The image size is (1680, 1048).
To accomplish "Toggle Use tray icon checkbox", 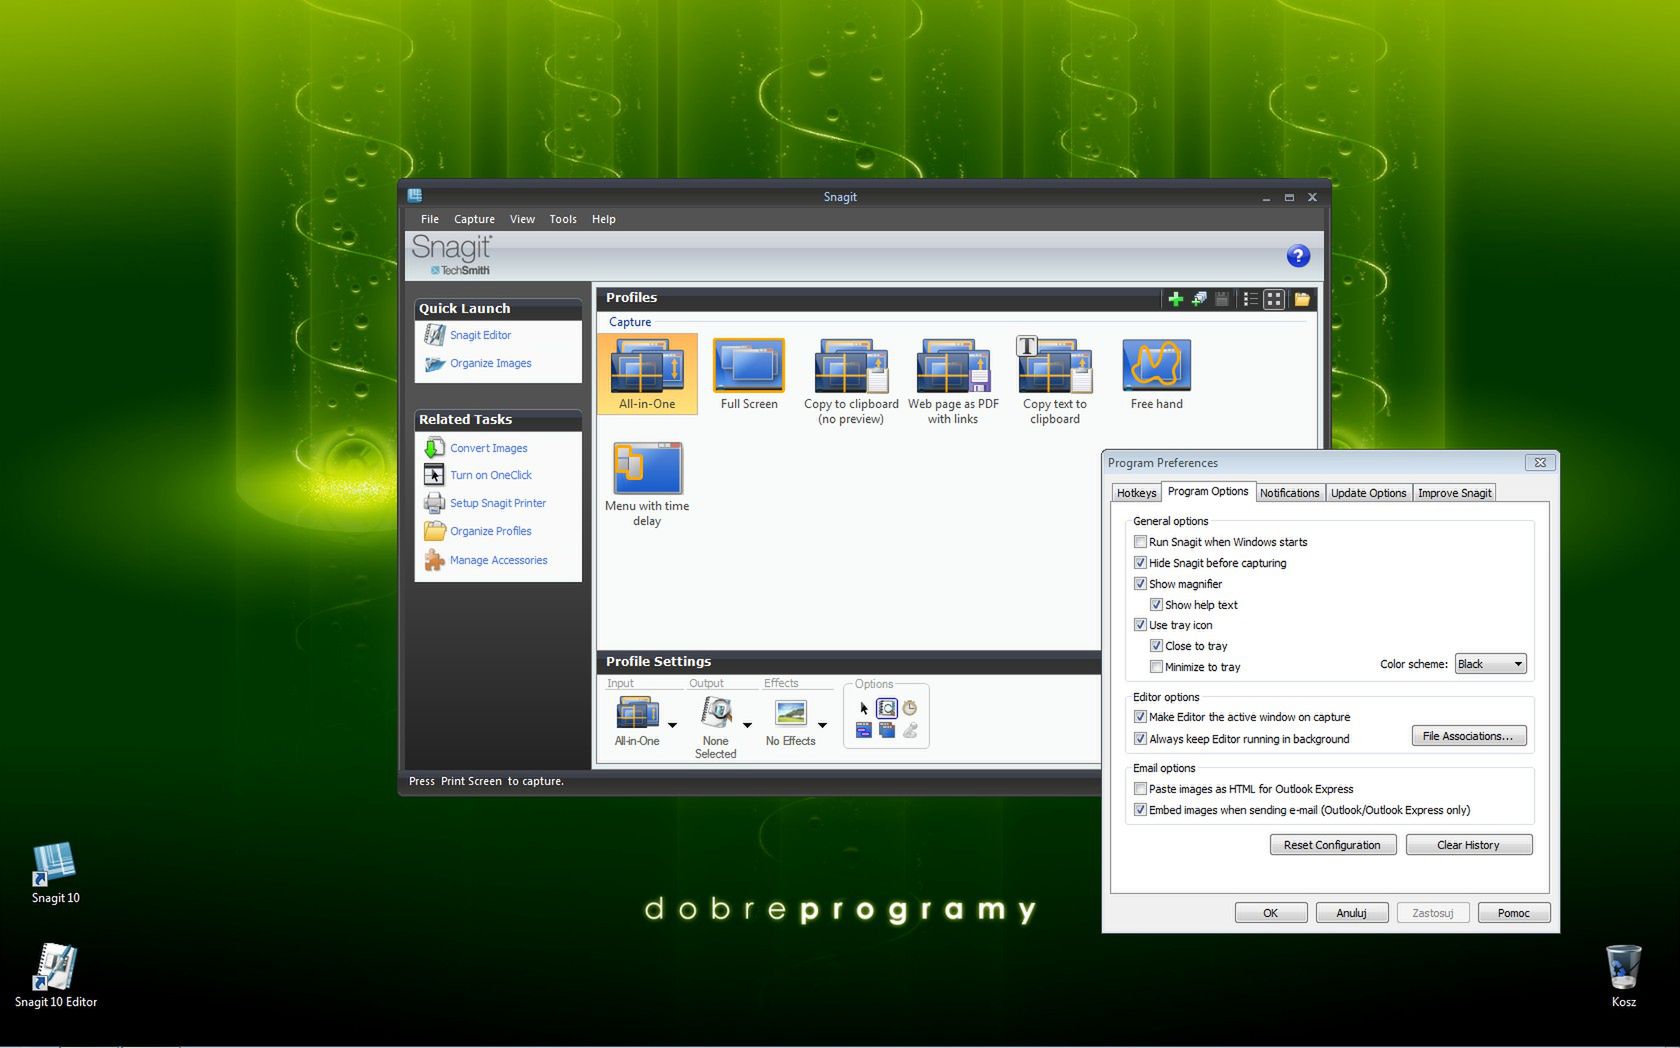I will (x=1140, y=625).
